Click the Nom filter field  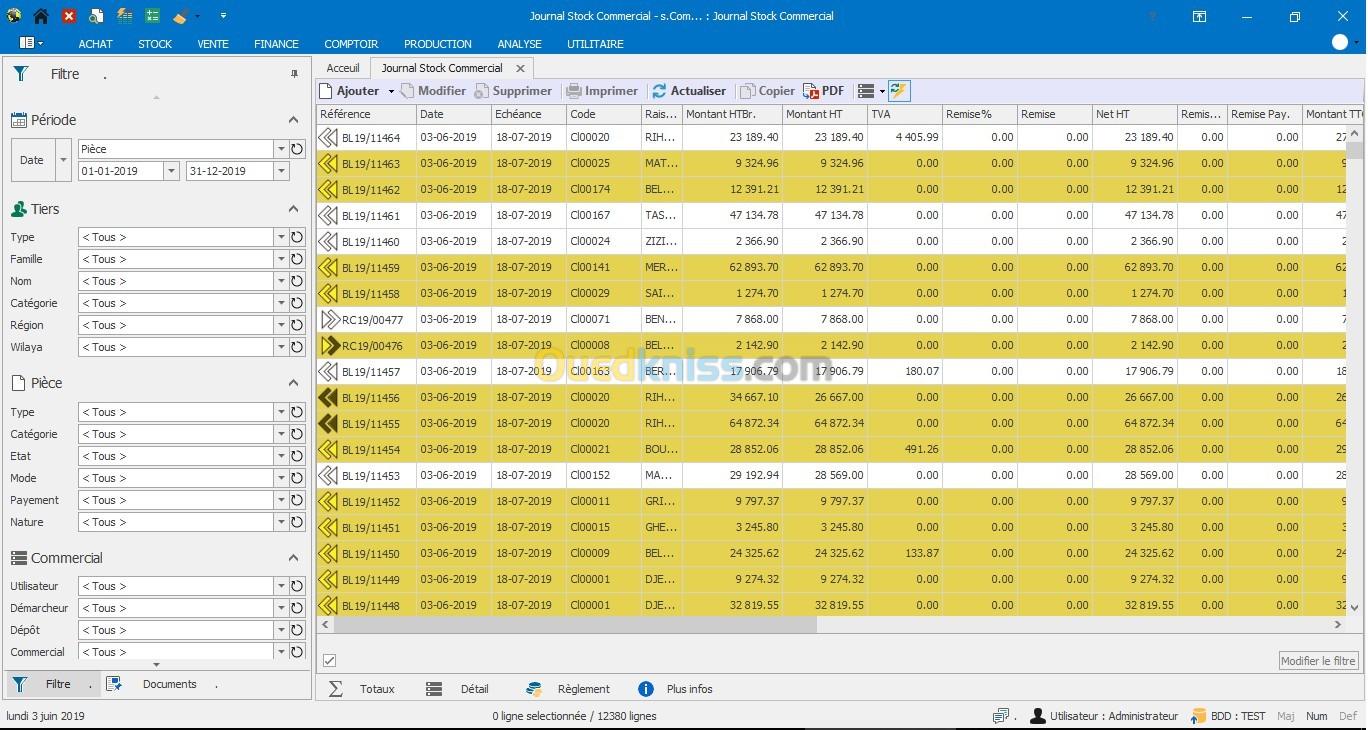point(176,281)
